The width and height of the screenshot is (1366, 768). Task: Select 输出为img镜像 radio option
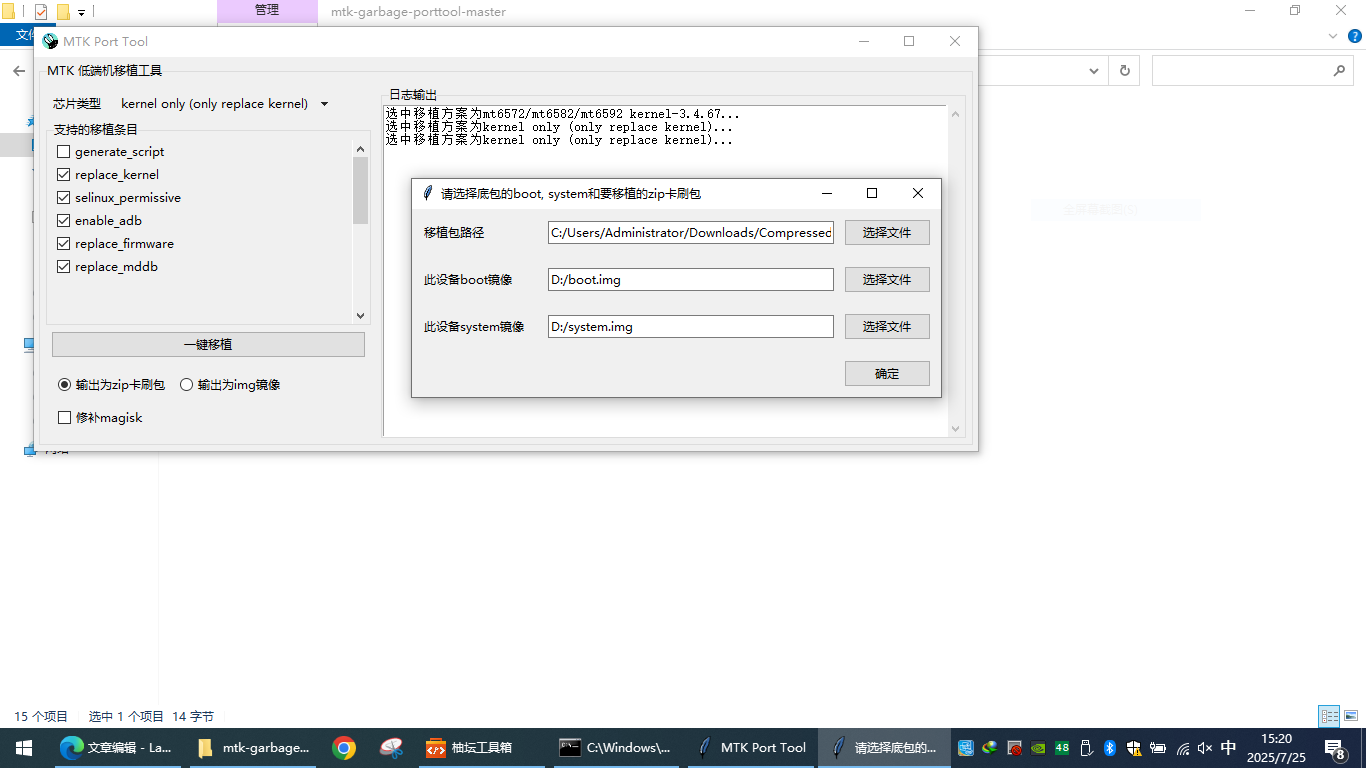click(187, 385)
